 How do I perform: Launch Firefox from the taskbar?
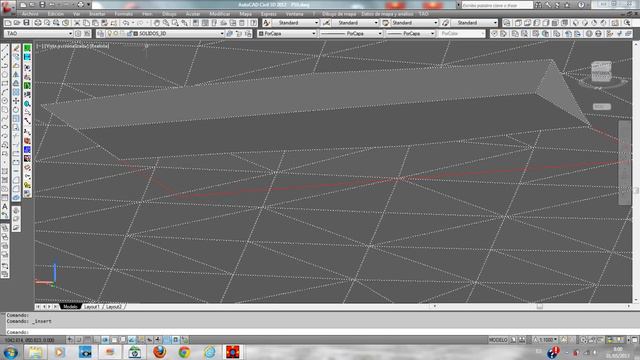coord(160,352)
